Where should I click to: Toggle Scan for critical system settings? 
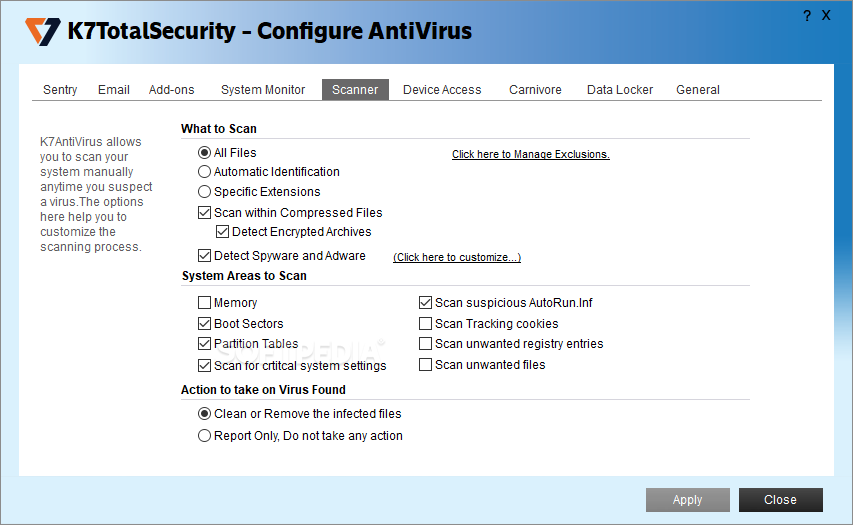point(204,366)
